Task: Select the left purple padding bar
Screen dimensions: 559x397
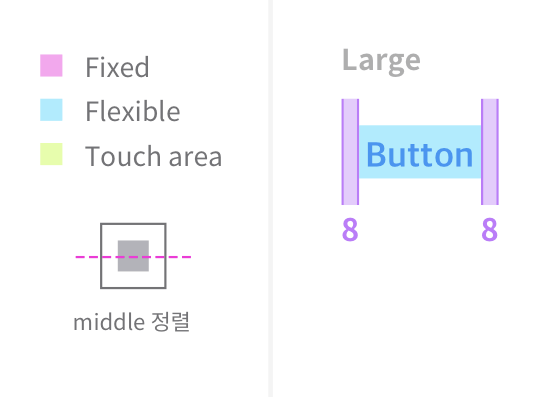Action: click(350, 152)
